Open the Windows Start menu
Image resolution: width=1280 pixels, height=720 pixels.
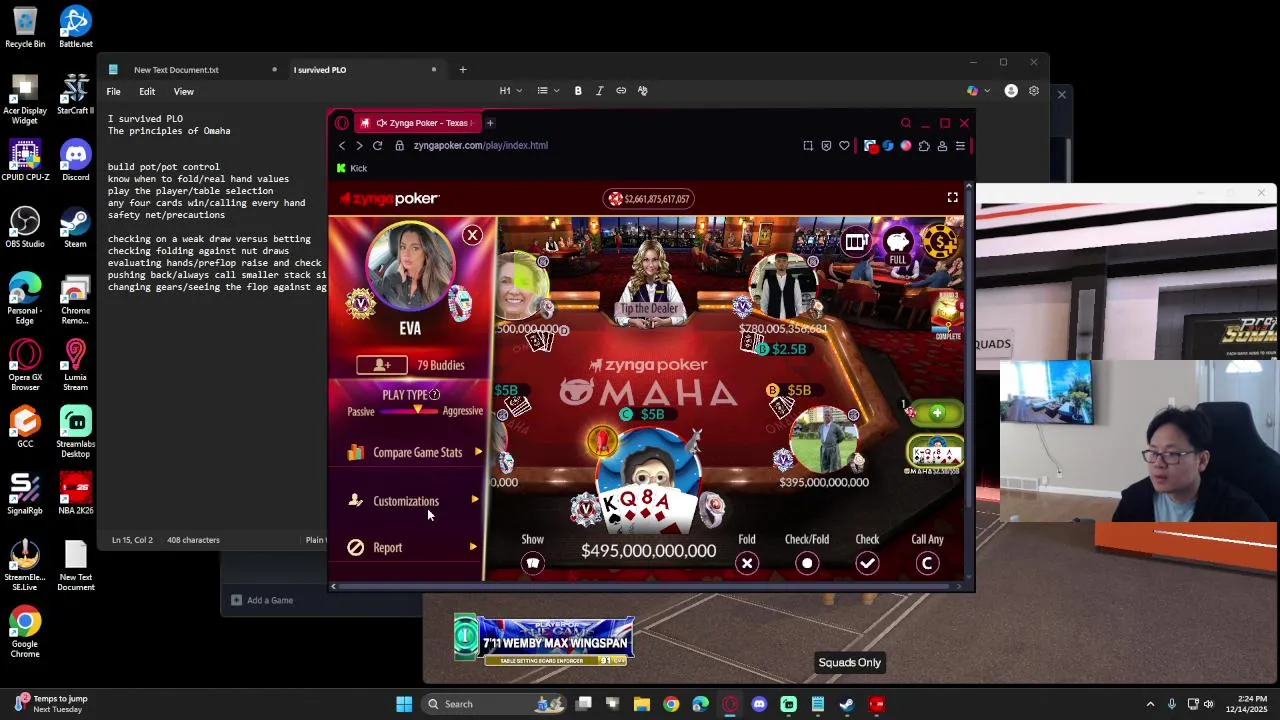pos(404,704)
